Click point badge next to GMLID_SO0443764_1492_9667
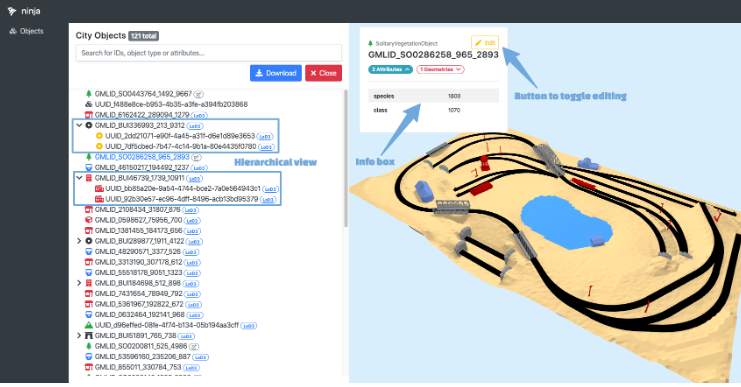 (x=199, y=94)
